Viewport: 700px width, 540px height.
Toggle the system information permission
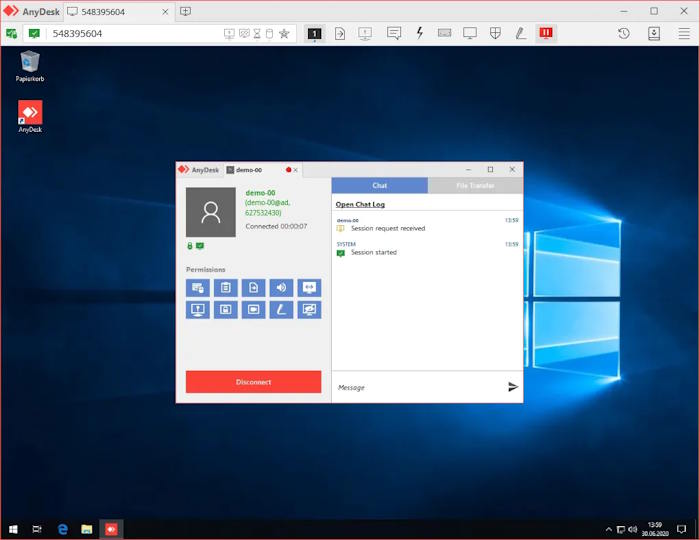click(198, 309)
